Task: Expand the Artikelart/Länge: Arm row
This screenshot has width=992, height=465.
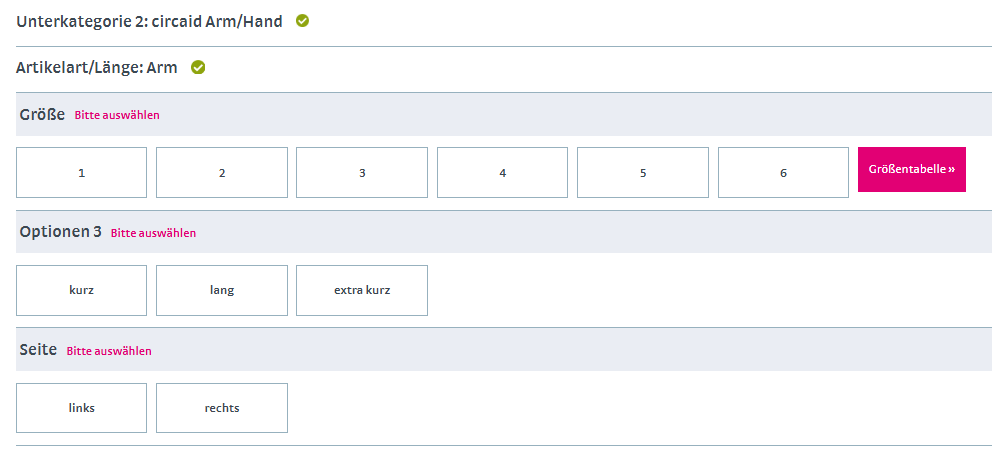Action: [x=97, y=68]
